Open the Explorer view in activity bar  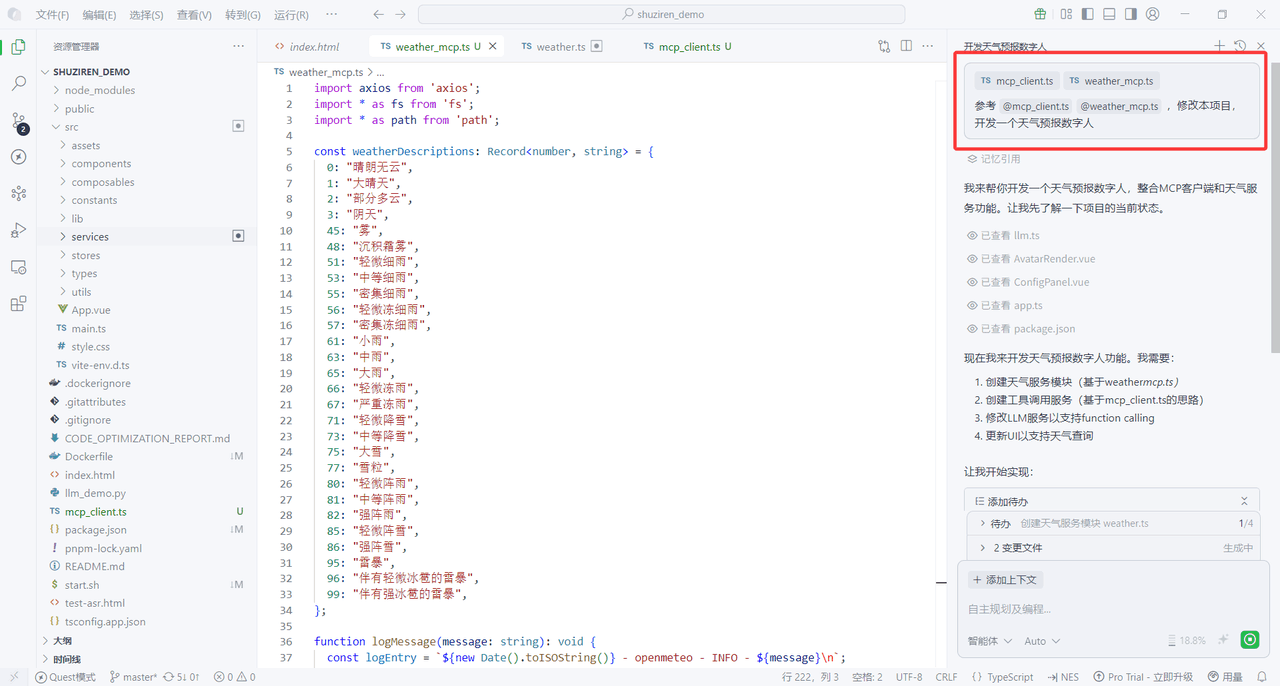pyautogui.click(x=18, y=47)
